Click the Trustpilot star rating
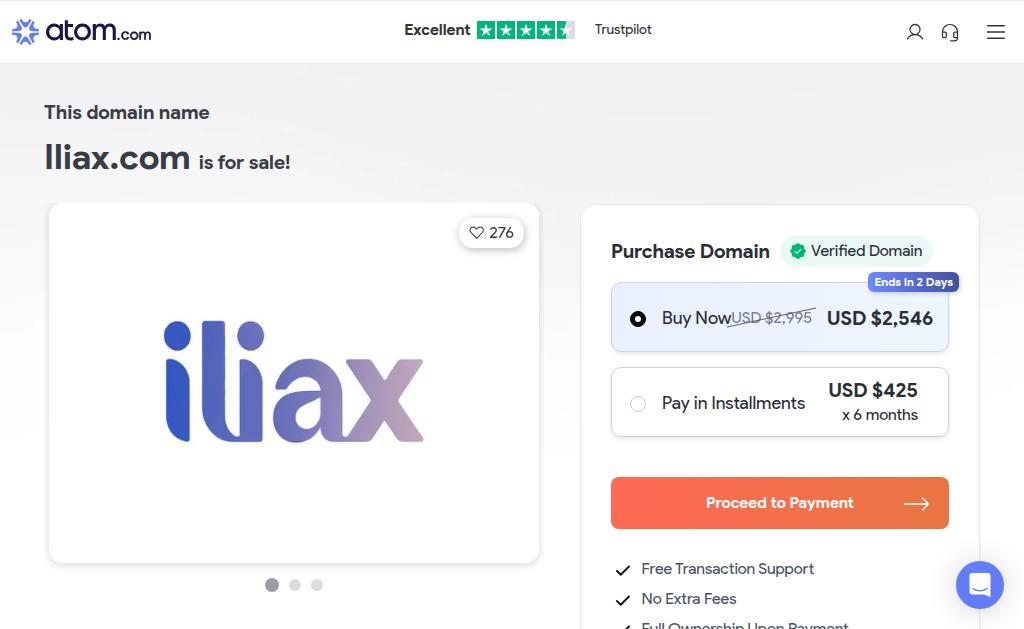Screen dimensions: 1024x629 pos(525,30)
